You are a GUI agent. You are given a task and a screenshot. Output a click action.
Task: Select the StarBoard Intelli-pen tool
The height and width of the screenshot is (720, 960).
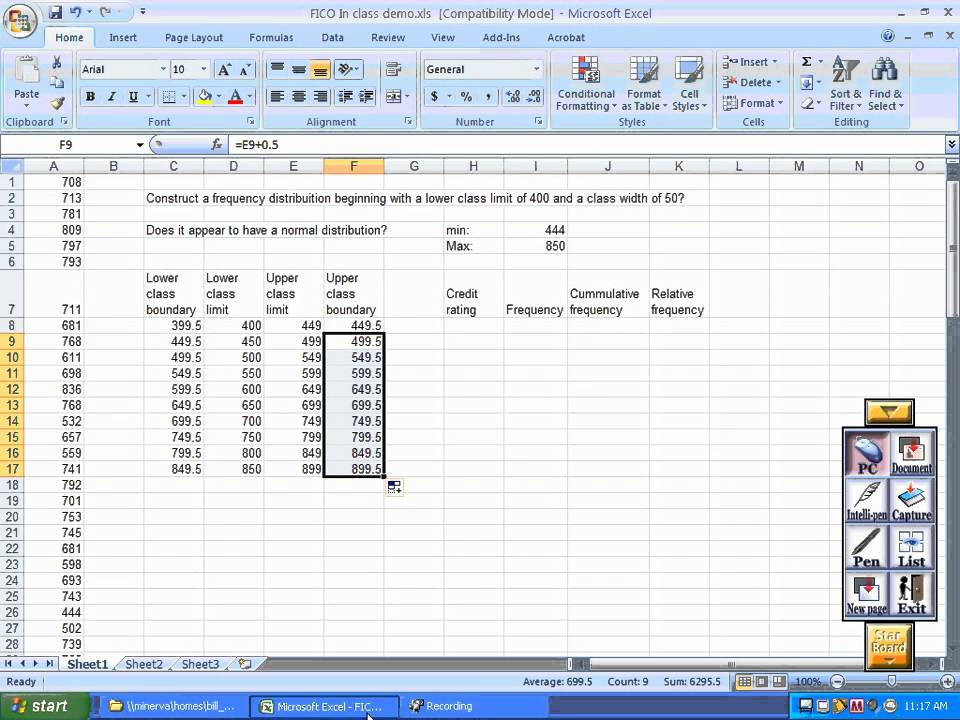(x=866, y=500)
